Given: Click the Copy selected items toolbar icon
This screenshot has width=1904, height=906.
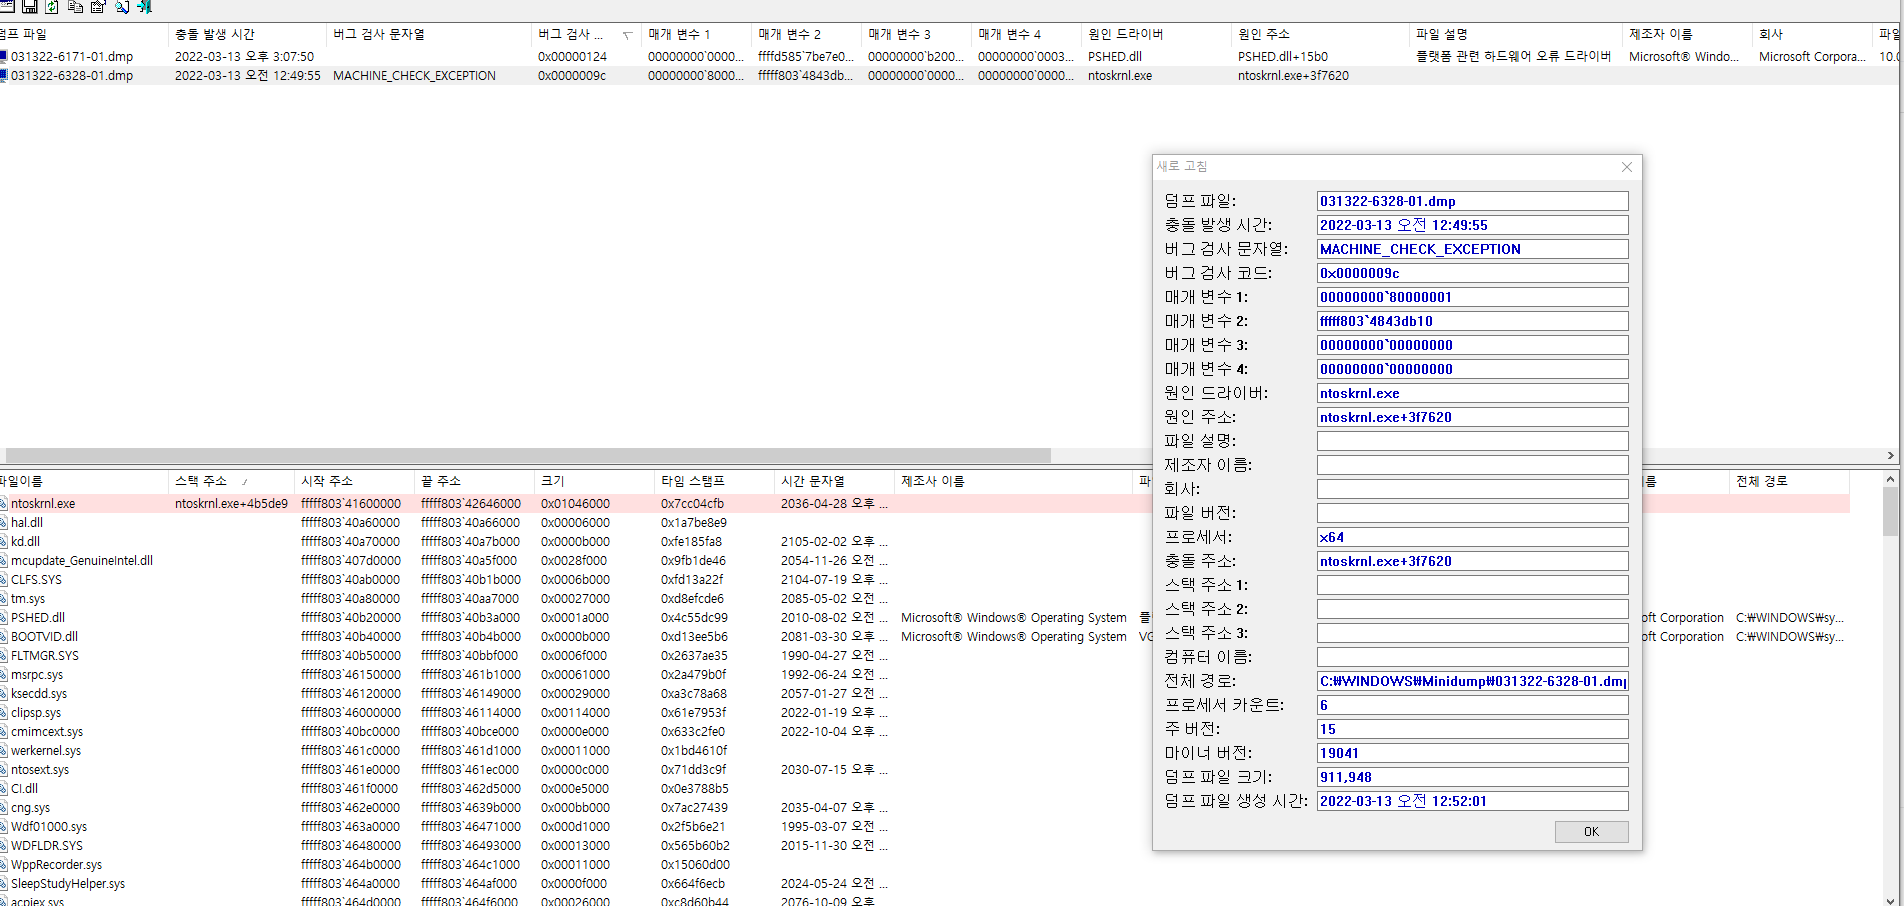Looking at the screenshot, I should [75, 7].
